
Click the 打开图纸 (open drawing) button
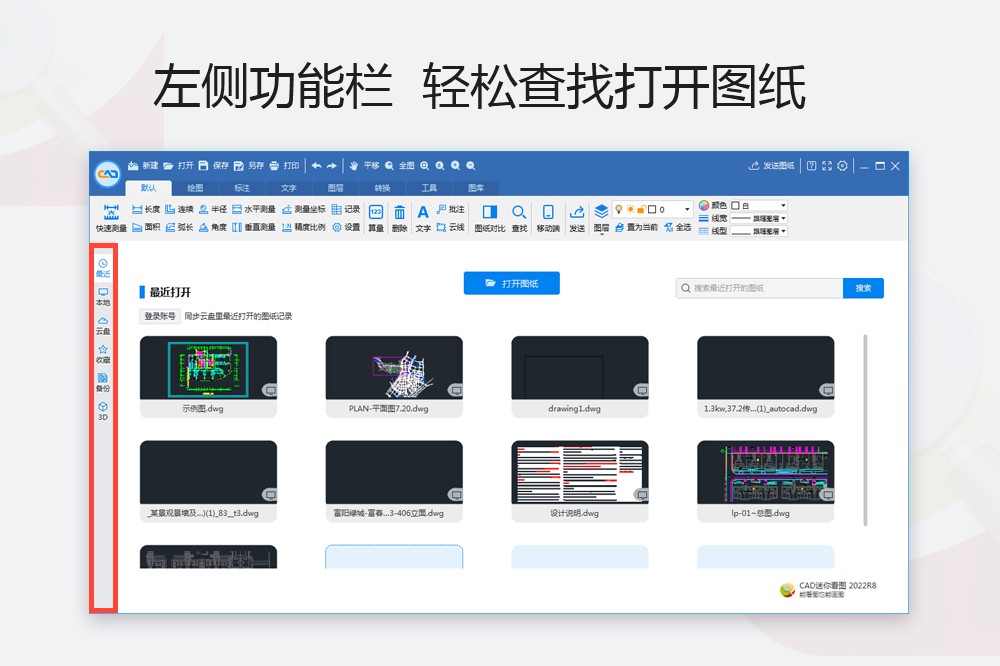[x=510, y=283]
